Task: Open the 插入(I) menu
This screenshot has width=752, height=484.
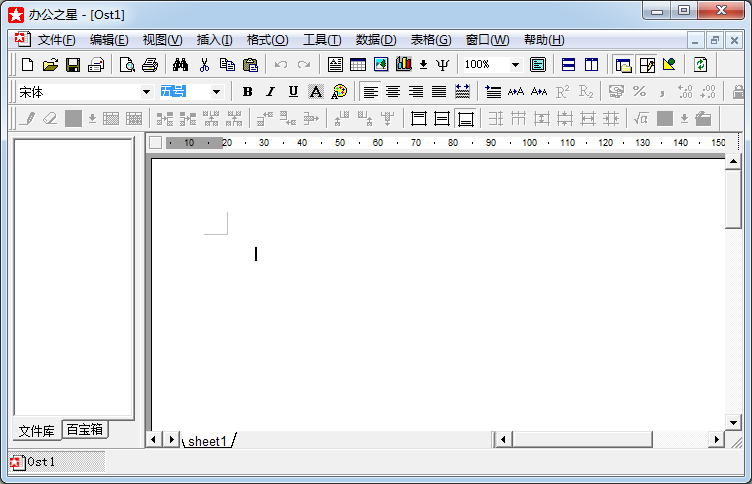Action: (x=214, y=40)
